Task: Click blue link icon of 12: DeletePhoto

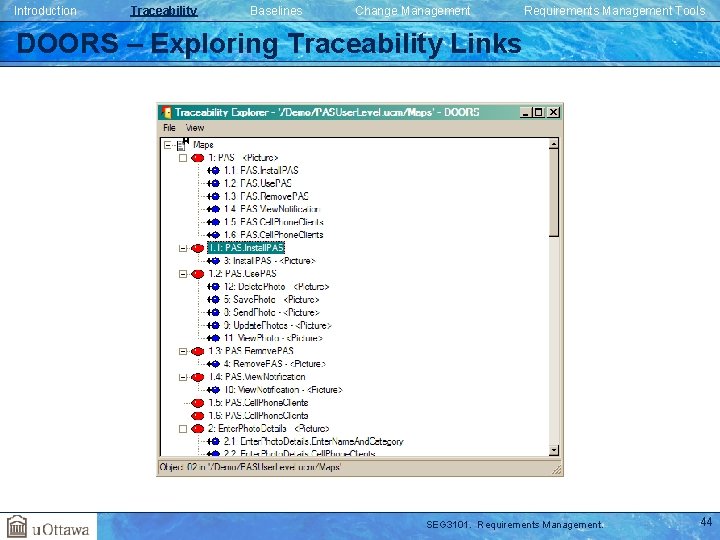Action: coord(214,287)
